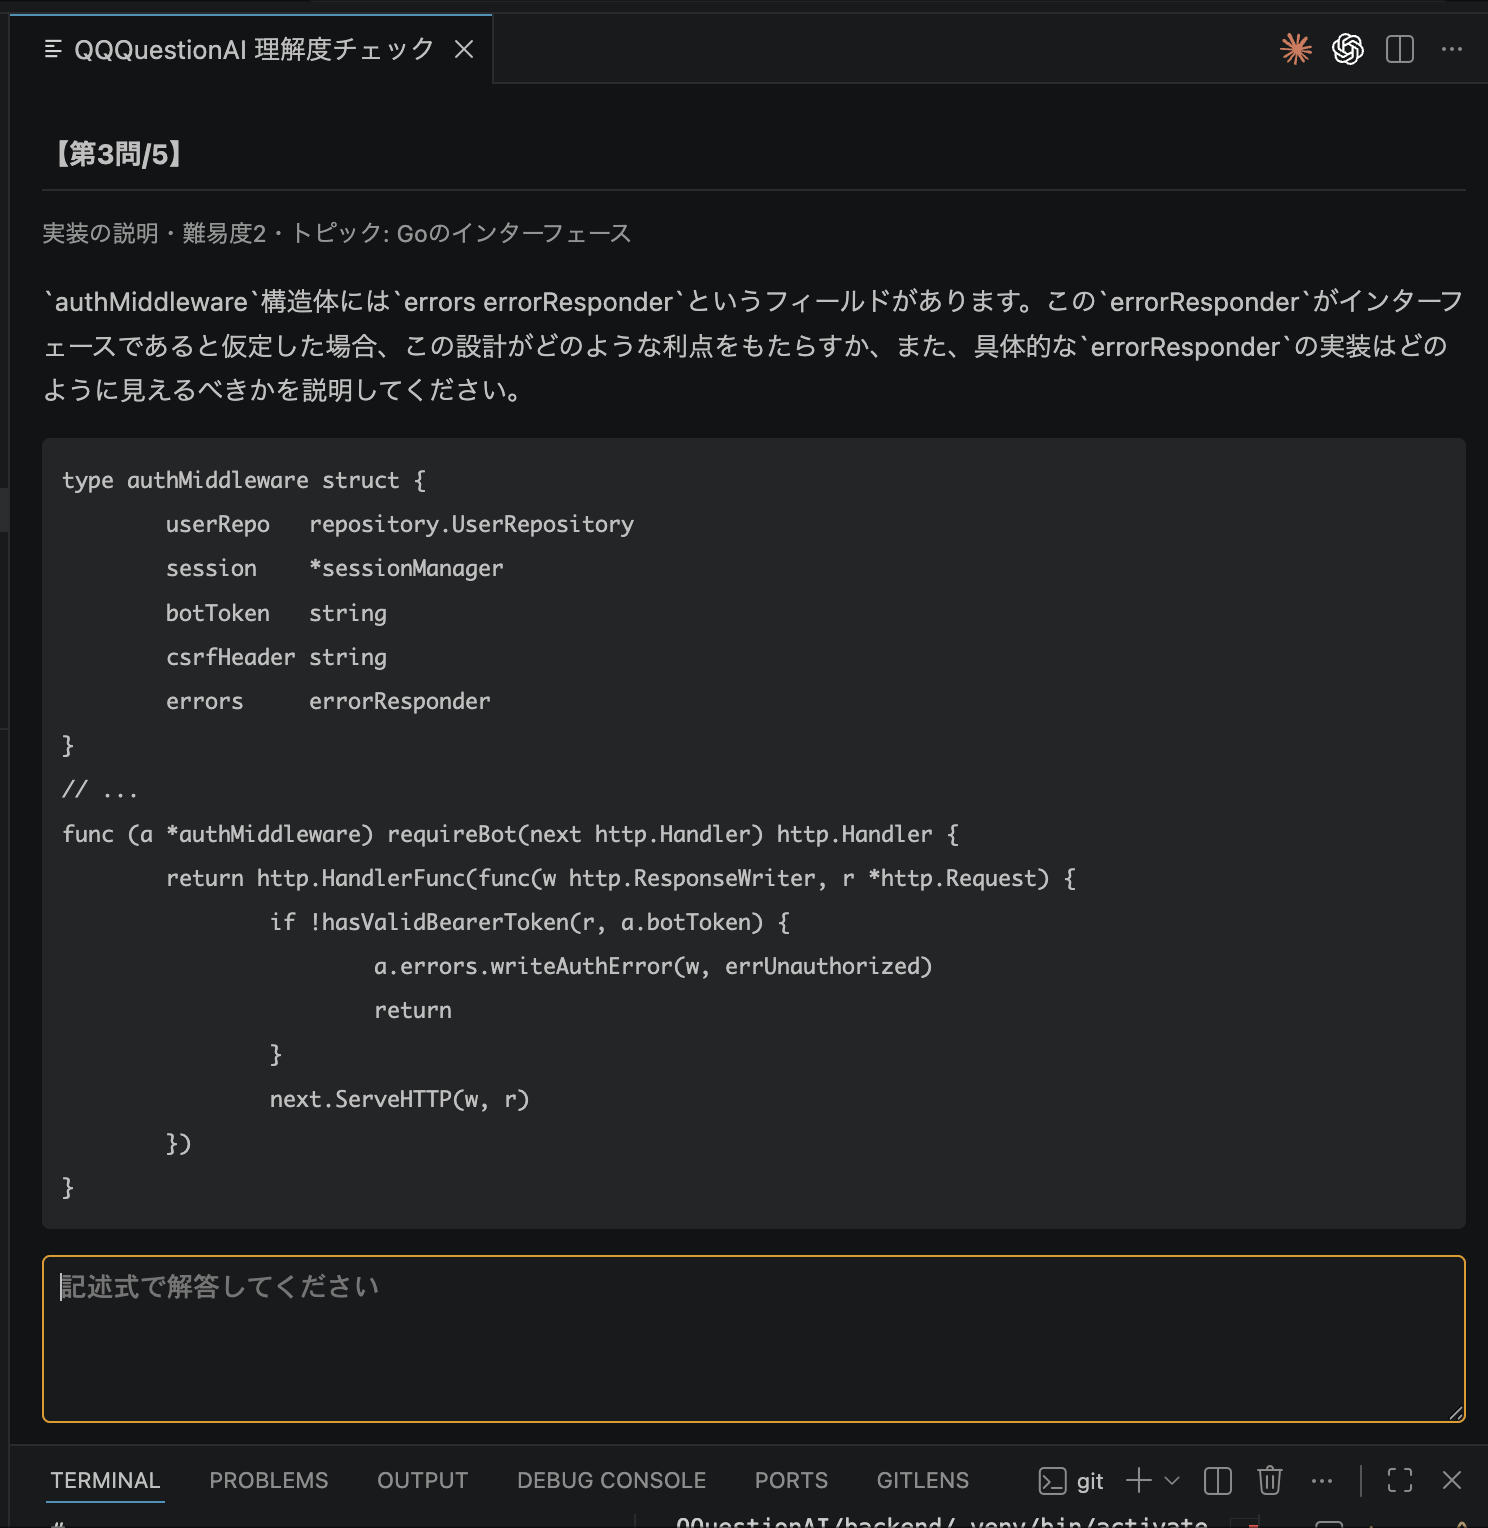Click the 'botToken string' code line
This screenshot has height=1528, width=1488.
point(276,613)
